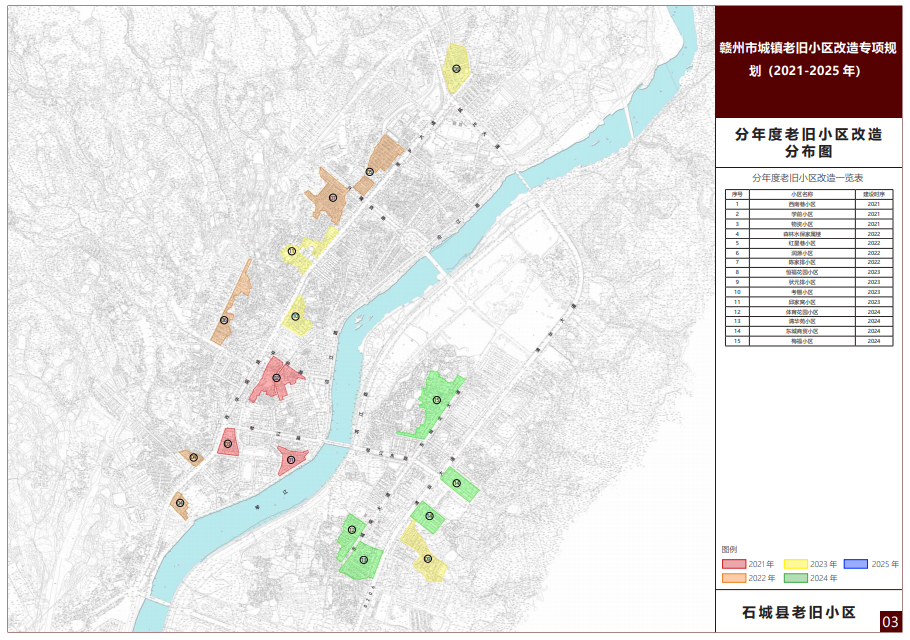Click the page number '03' box
Image resolution: width=910 pixels, height=640 pixels.
tap(890, 621)
